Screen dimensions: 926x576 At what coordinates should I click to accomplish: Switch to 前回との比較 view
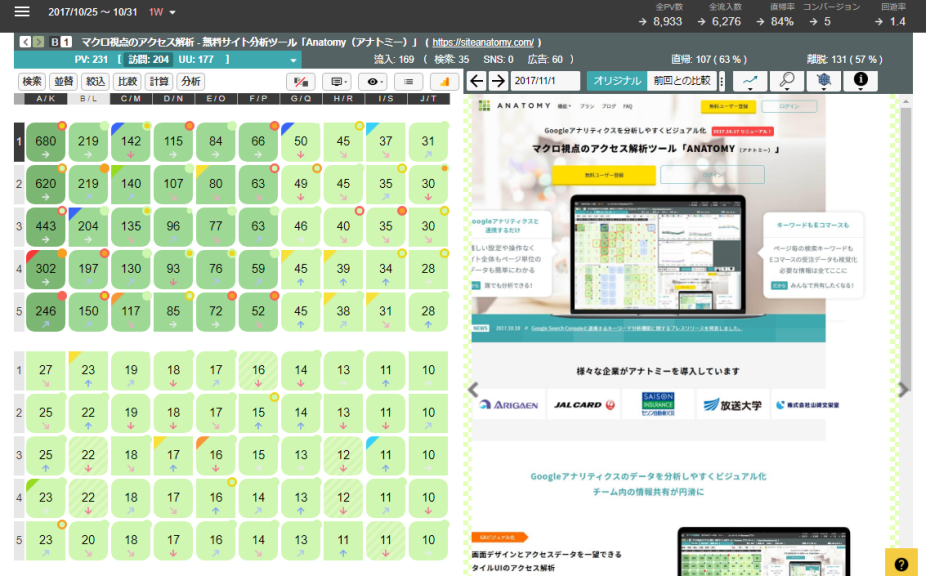click(x=682, y=81)
